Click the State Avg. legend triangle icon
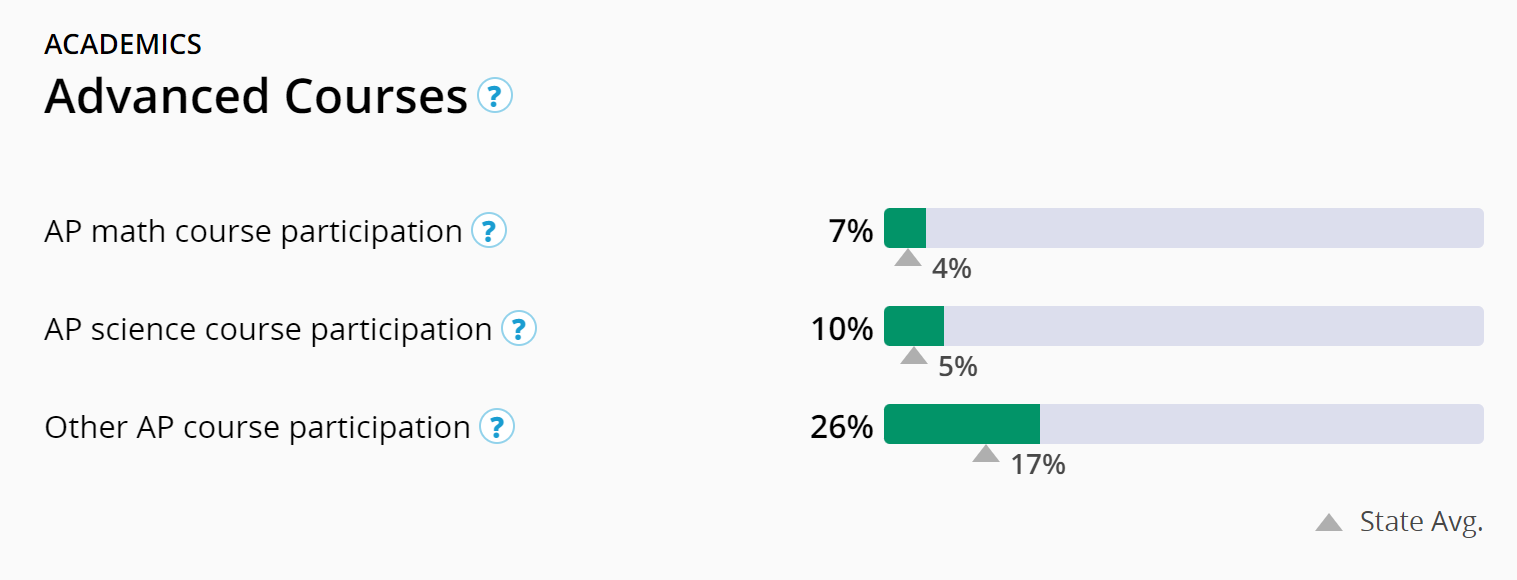1517x580 pixels. tap(1329, 522)
